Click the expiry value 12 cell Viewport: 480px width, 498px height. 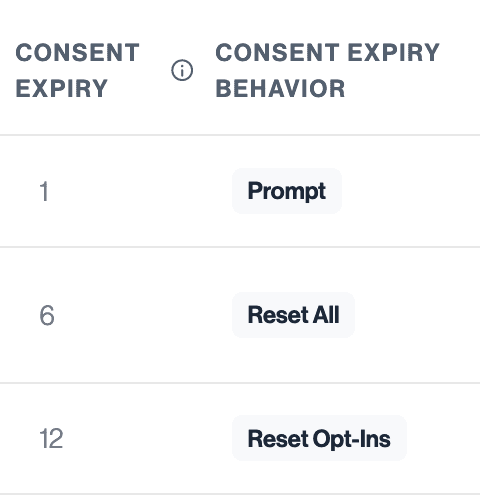(x=51, y=439)
